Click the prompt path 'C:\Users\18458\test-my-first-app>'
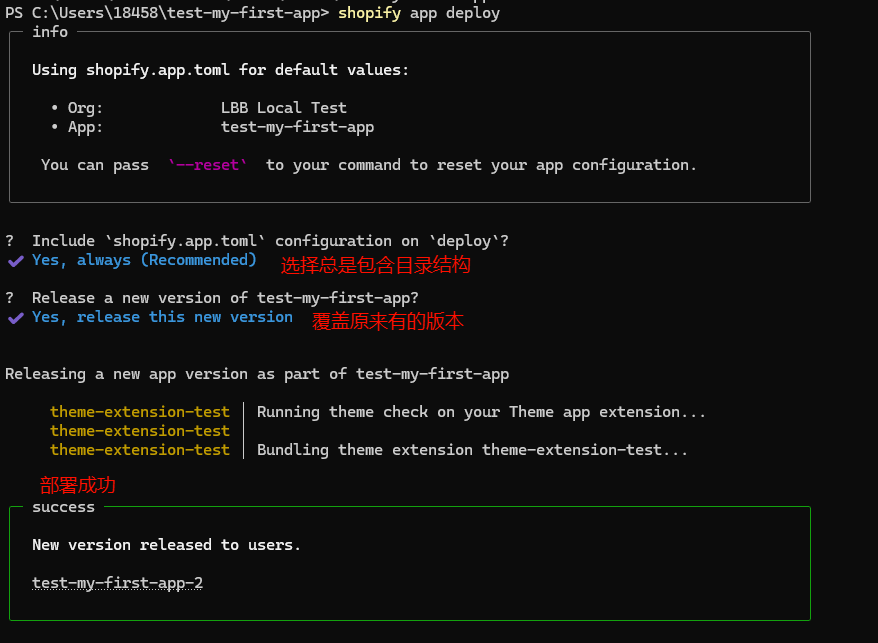The image size is (878, 643). click(180, 13)
